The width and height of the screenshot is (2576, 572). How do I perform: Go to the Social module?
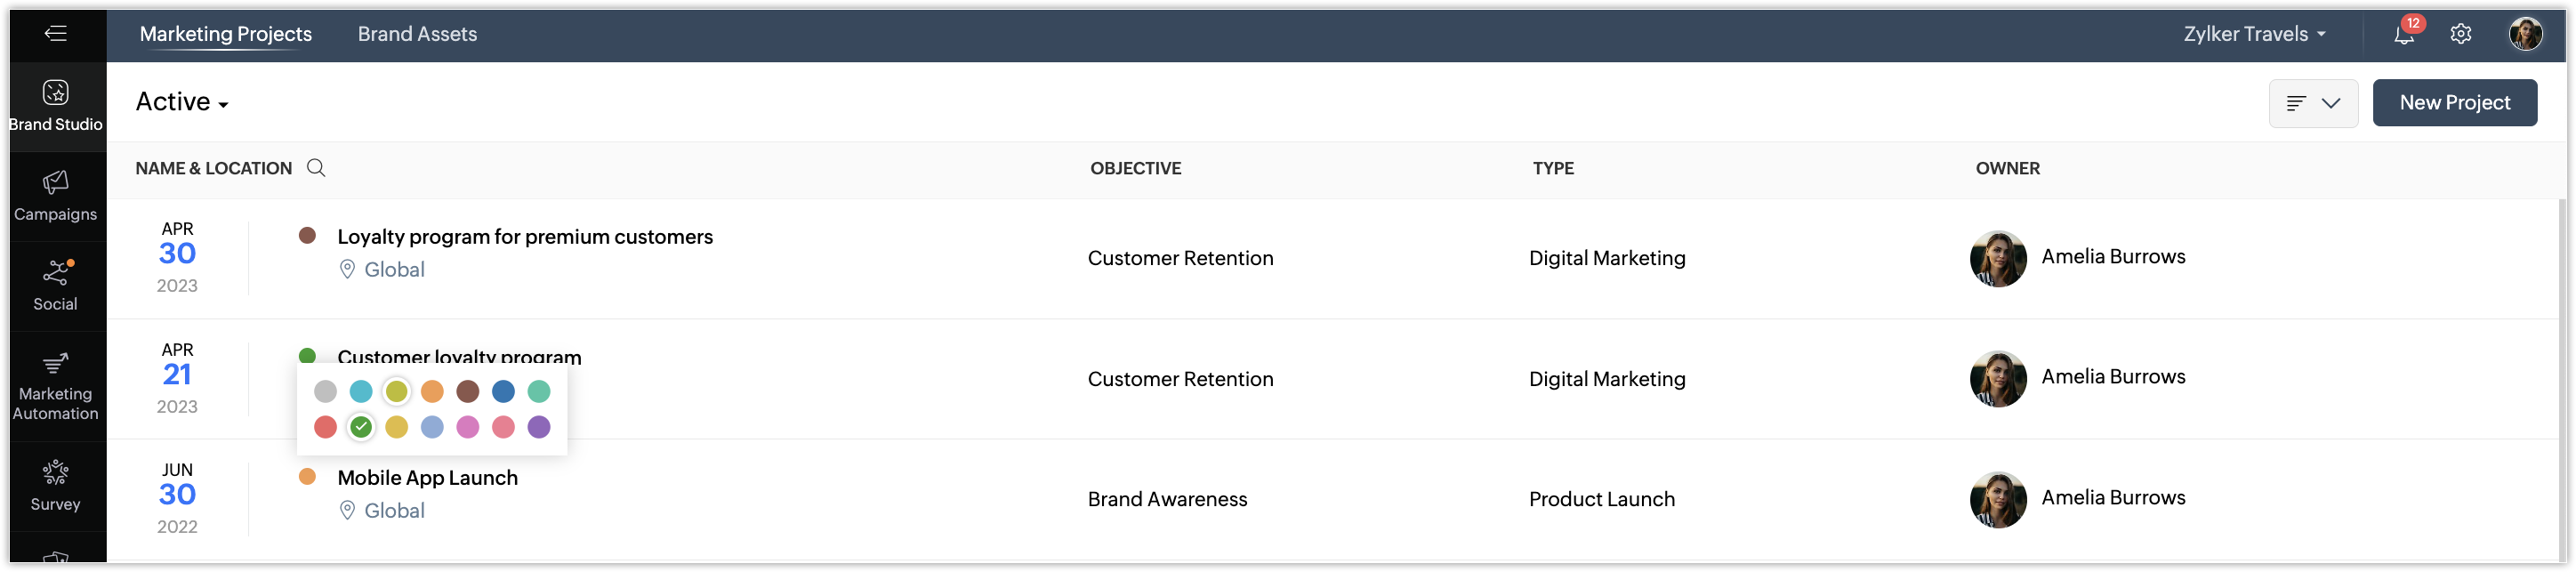(x=56, y=286)
